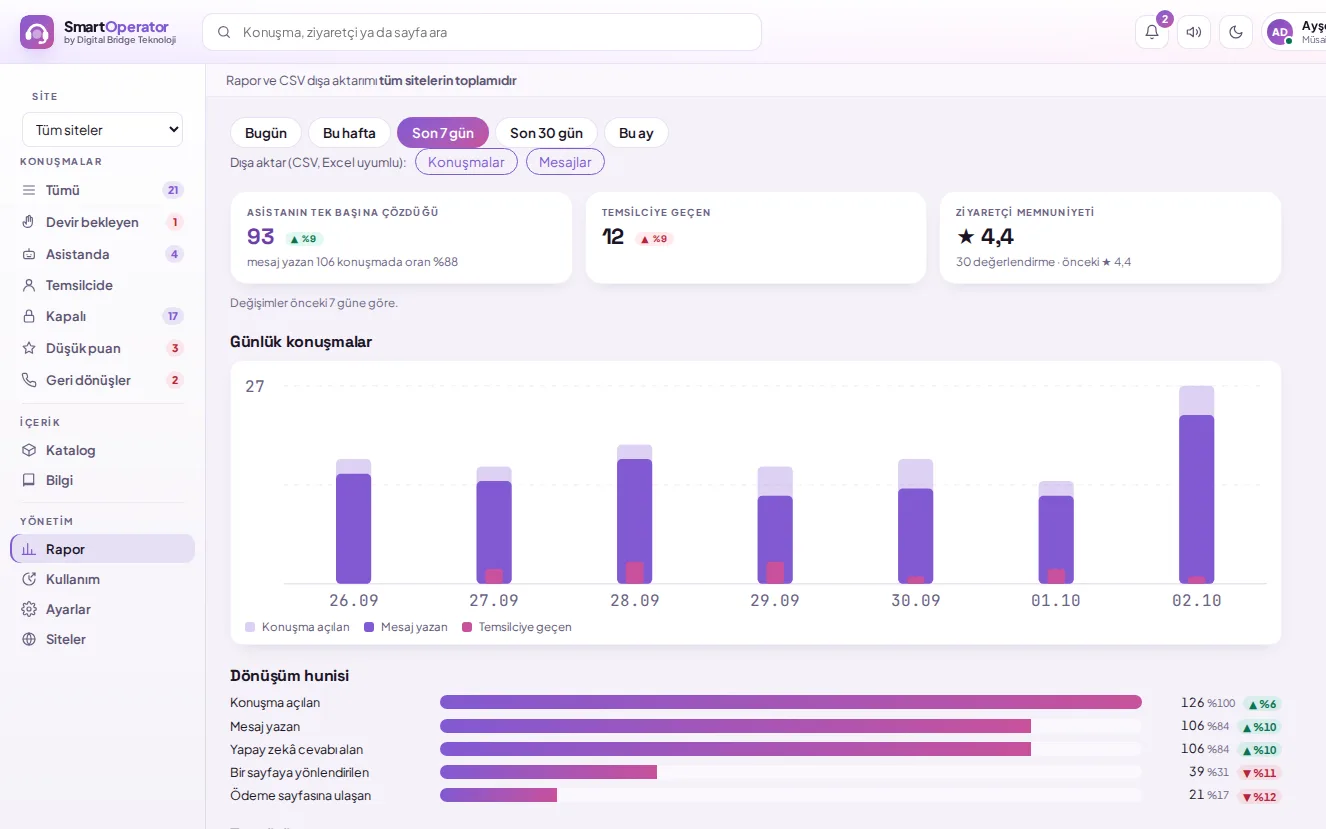Export conversations with Konuşmalar CSV button
This screenshot has height=829, width=1326.
466,162
